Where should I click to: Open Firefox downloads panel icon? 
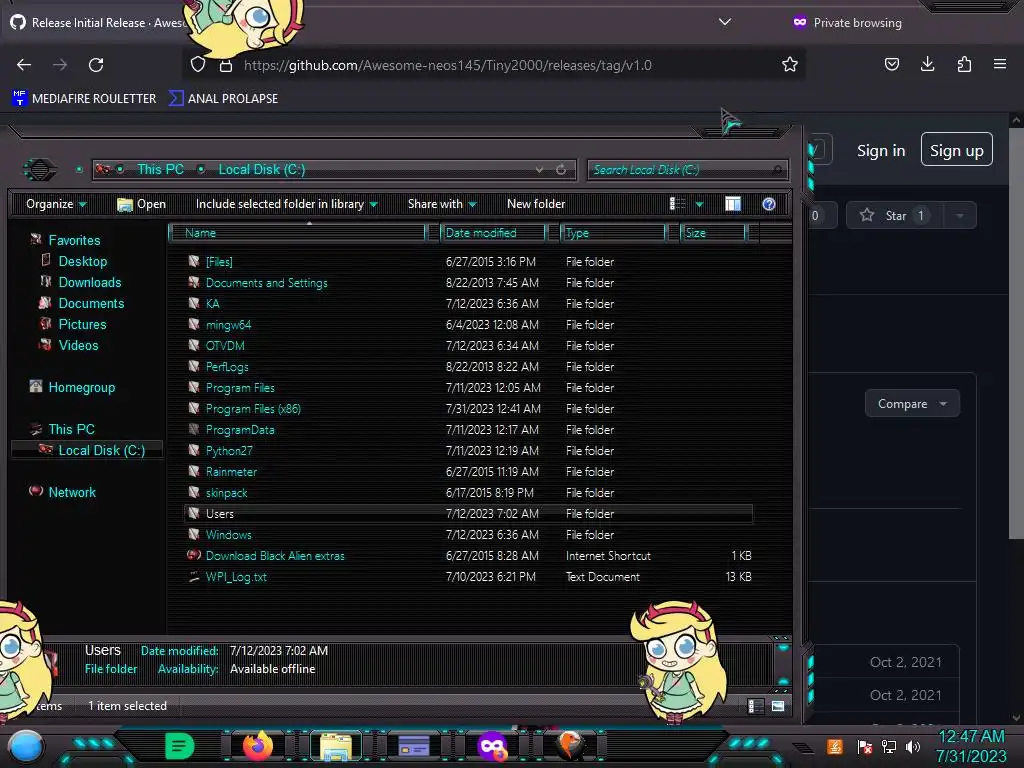[x=927, y=64]
